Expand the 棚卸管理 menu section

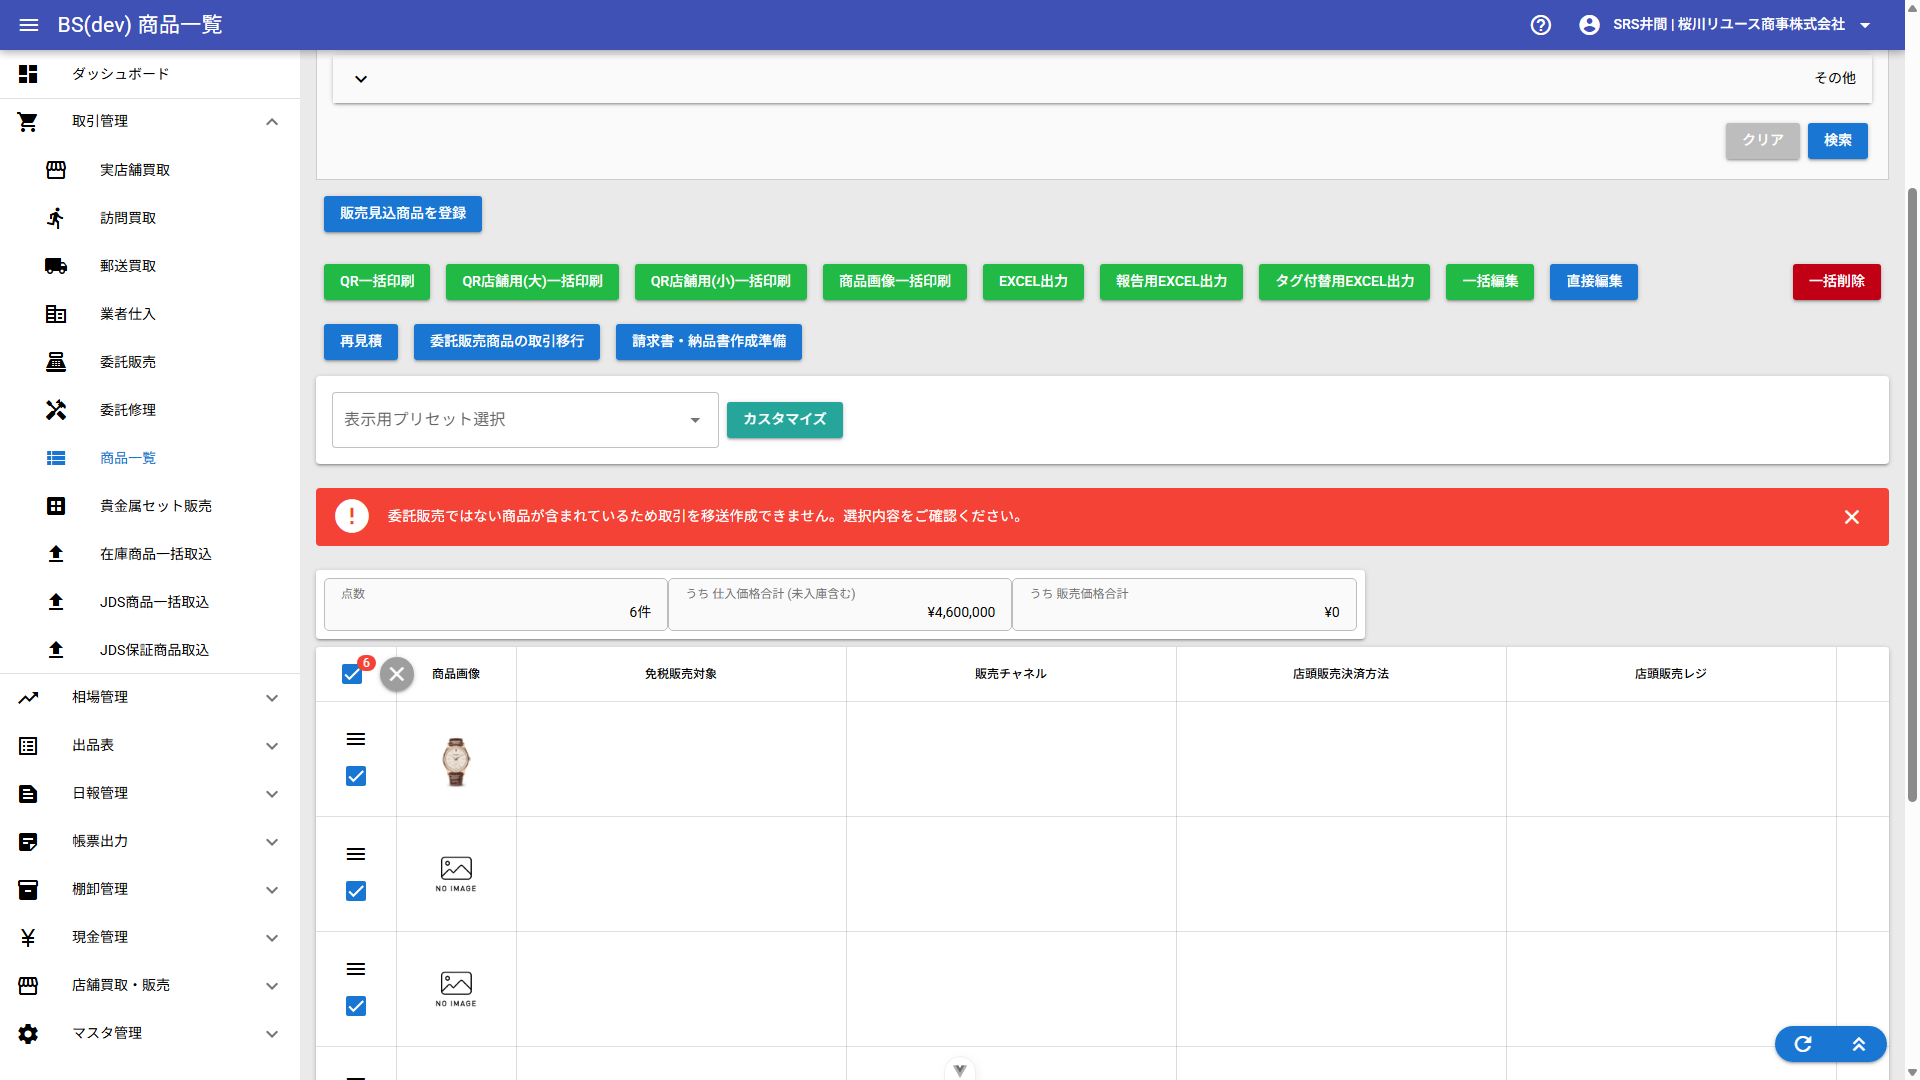272,890
